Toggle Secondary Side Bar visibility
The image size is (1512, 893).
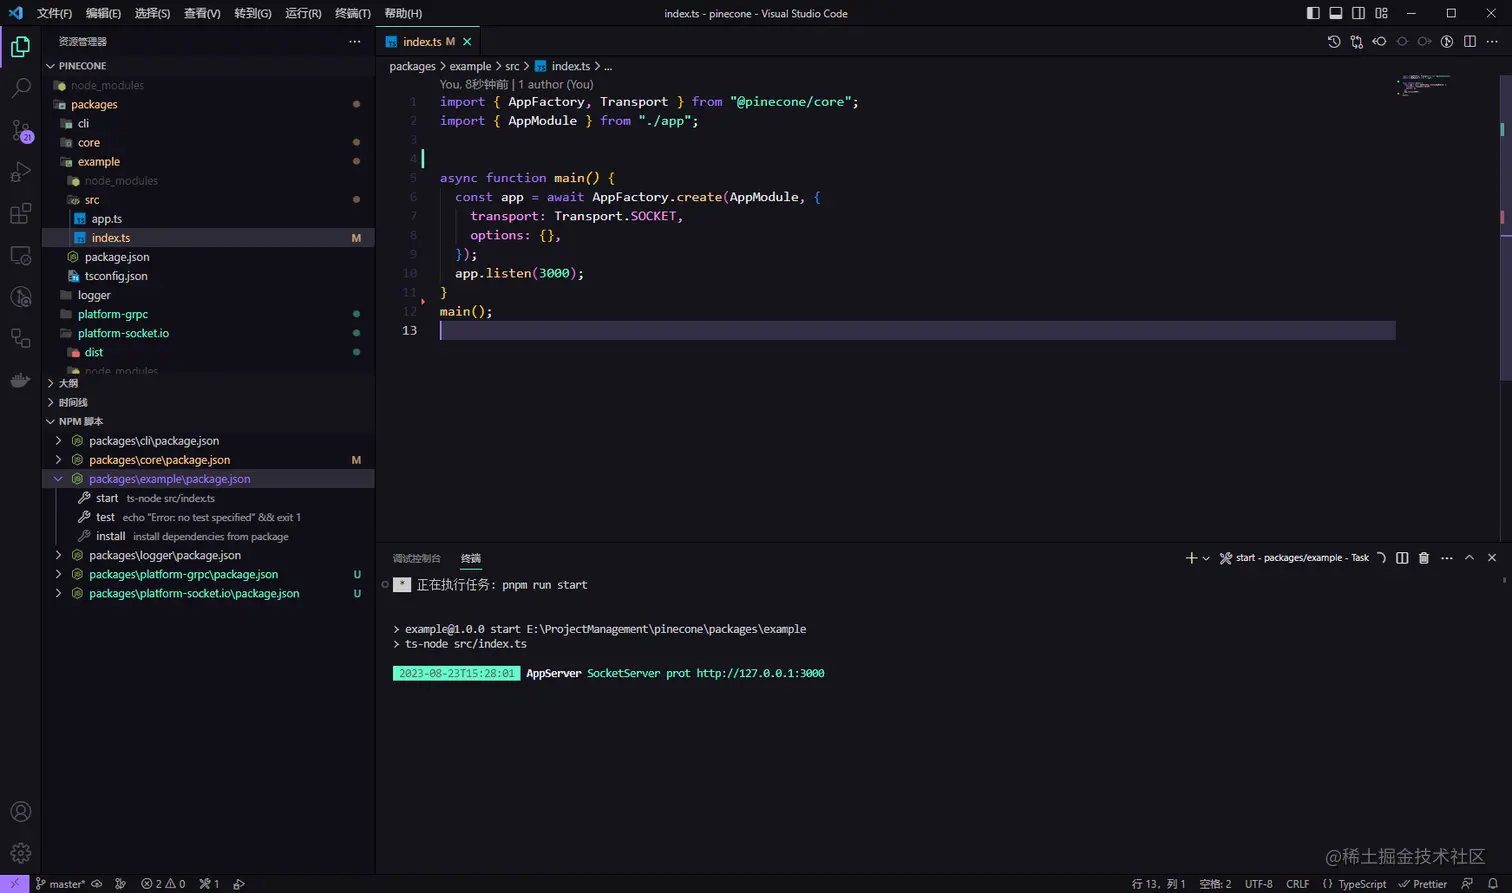click(1359, 13)
